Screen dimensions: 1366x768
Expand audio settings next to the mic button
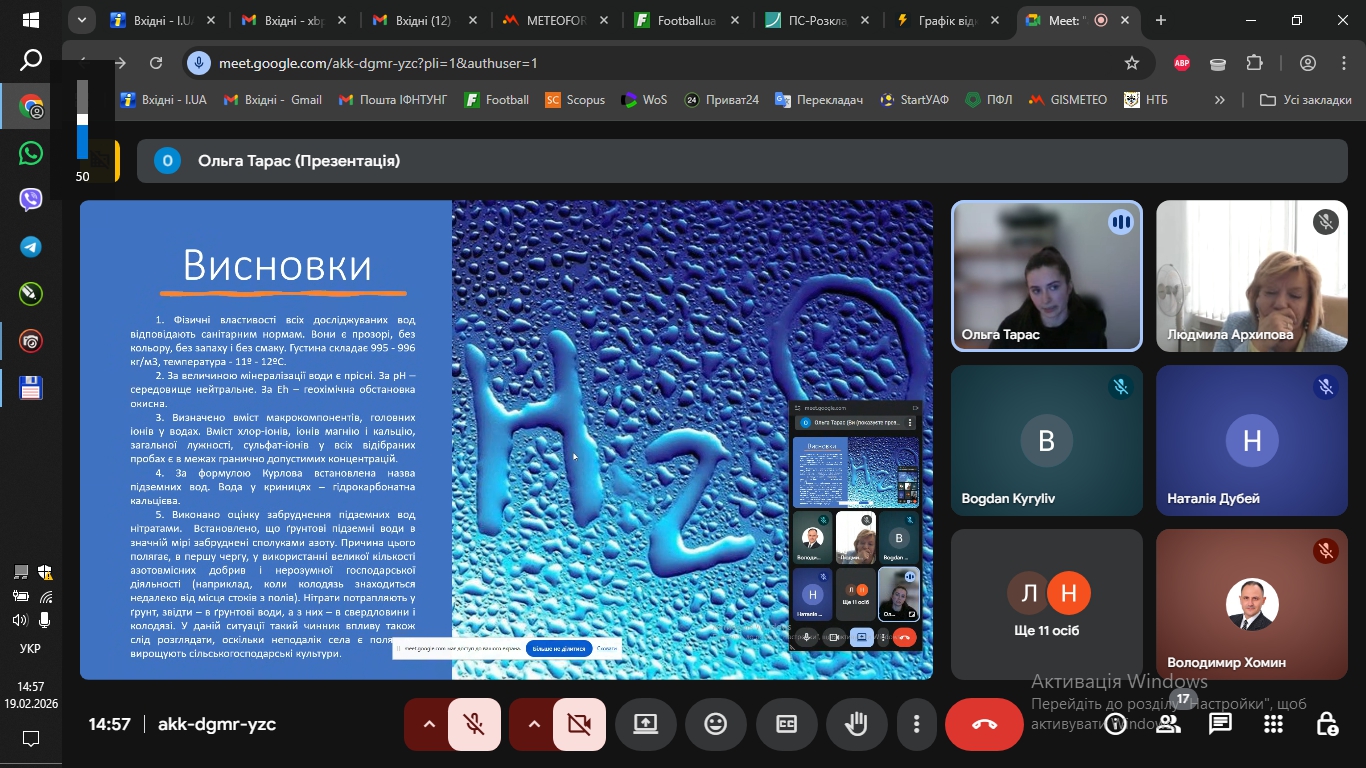point(428,723)
